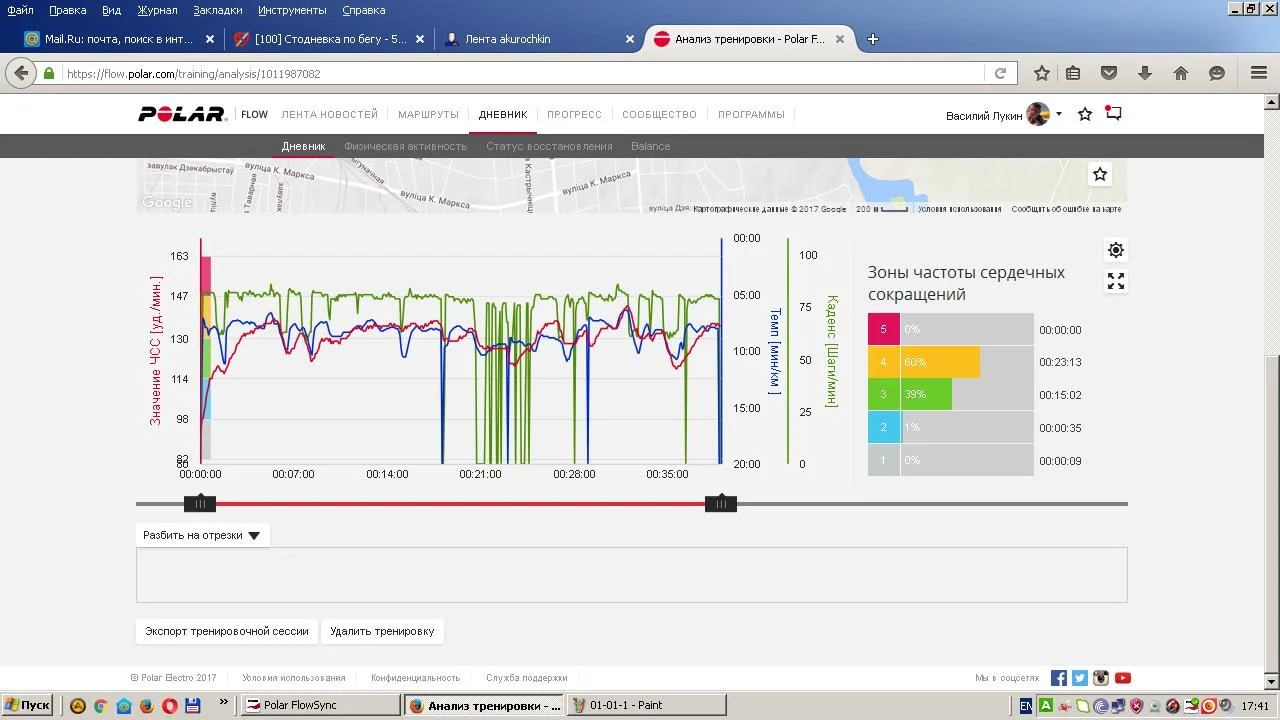Click 'Экспорт тренировочной сессии' button
This screenshot has width=1280, height=720.
pyautogui.click(x=227, y=631)
